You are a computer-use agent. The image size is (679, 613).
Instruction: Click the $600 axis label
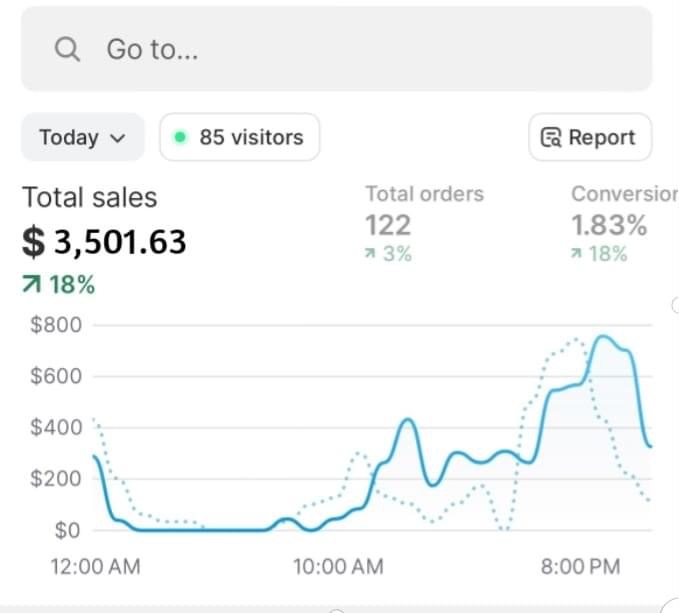56,376
